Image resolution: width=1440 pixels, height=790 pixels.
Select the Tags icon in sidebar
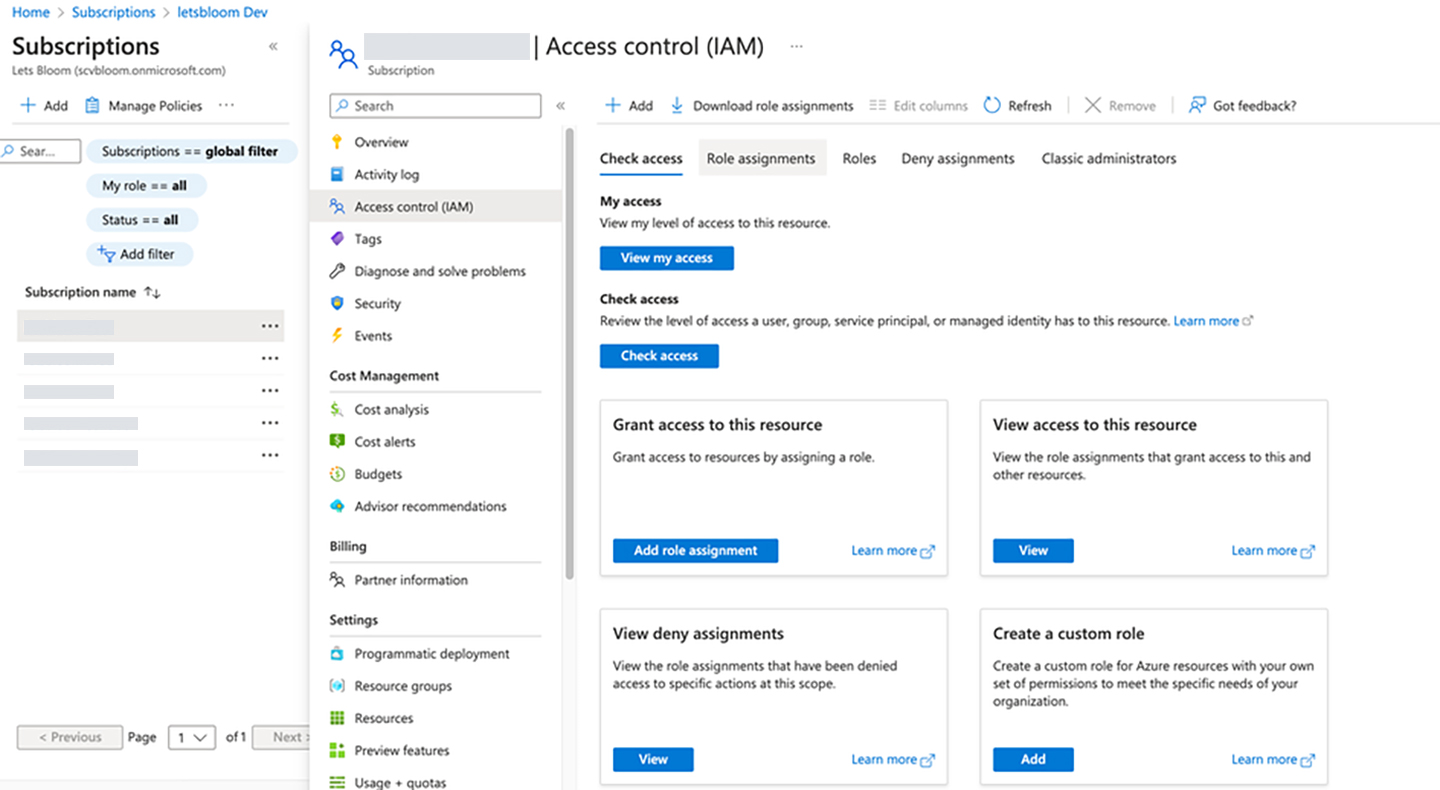337,239
